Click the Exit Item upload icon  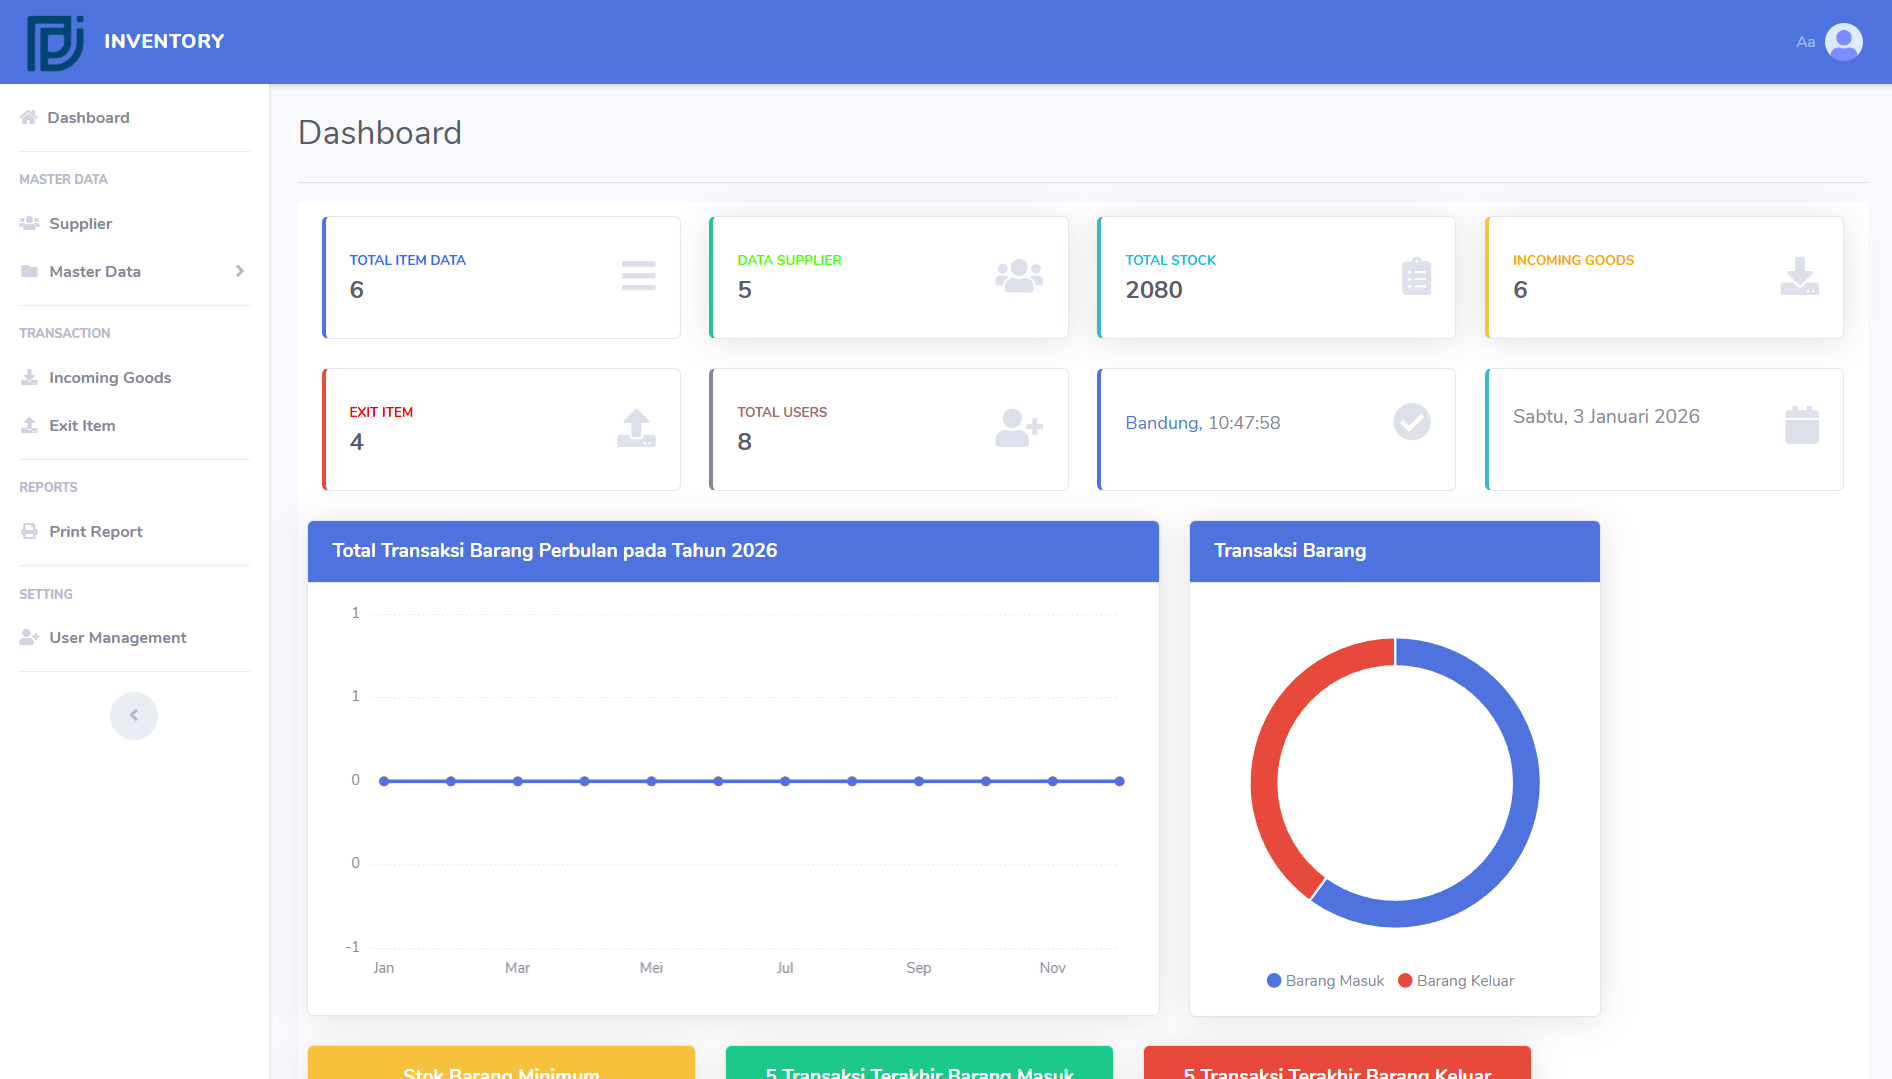pyautogui.click(x=636, y=428)
